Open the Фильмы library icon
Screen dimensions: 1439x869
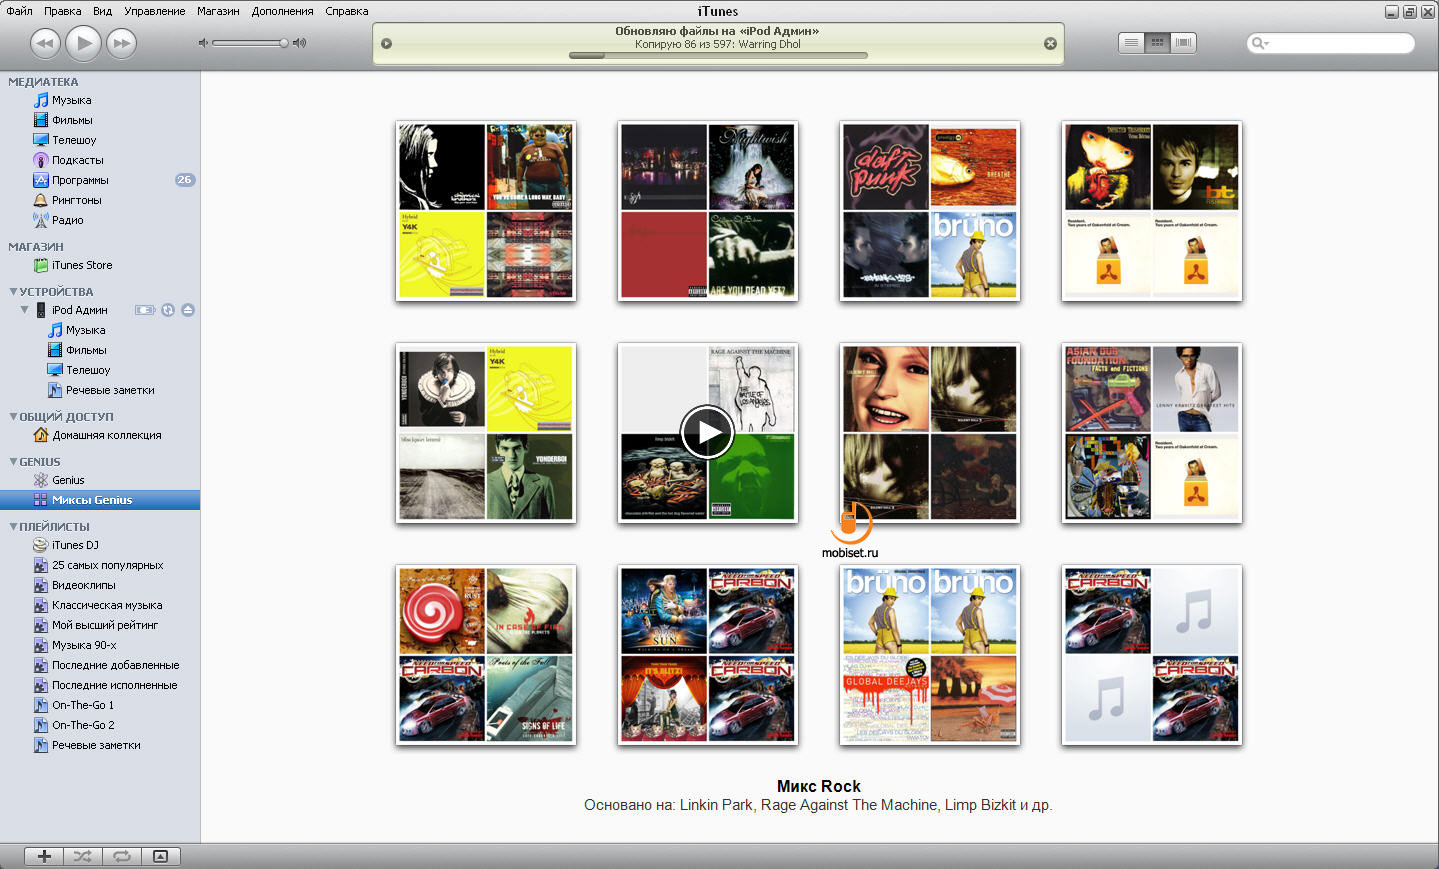click(41, 120)
